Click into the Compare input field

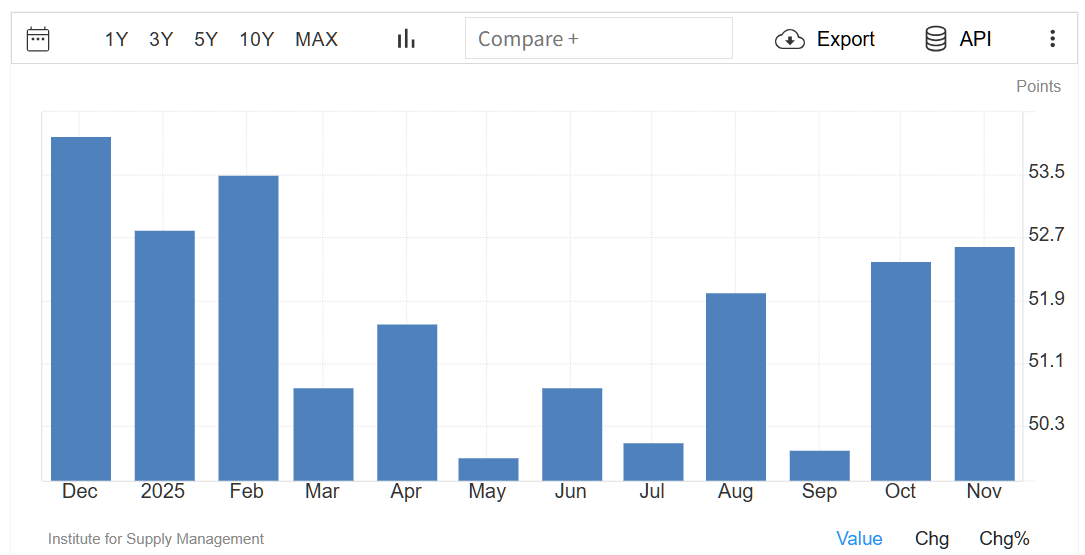coord(598,39)
